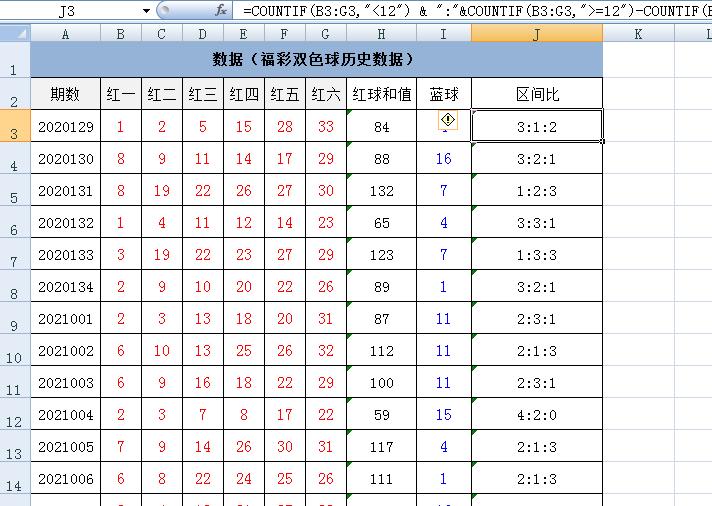
Task: Select column I header
Action: point(444,34)
